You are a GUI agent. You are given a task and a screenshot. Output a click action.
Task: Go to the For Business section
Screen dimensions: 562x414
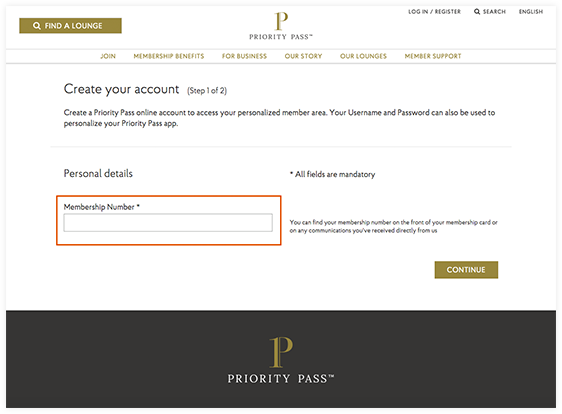click(x=244, y=56)
